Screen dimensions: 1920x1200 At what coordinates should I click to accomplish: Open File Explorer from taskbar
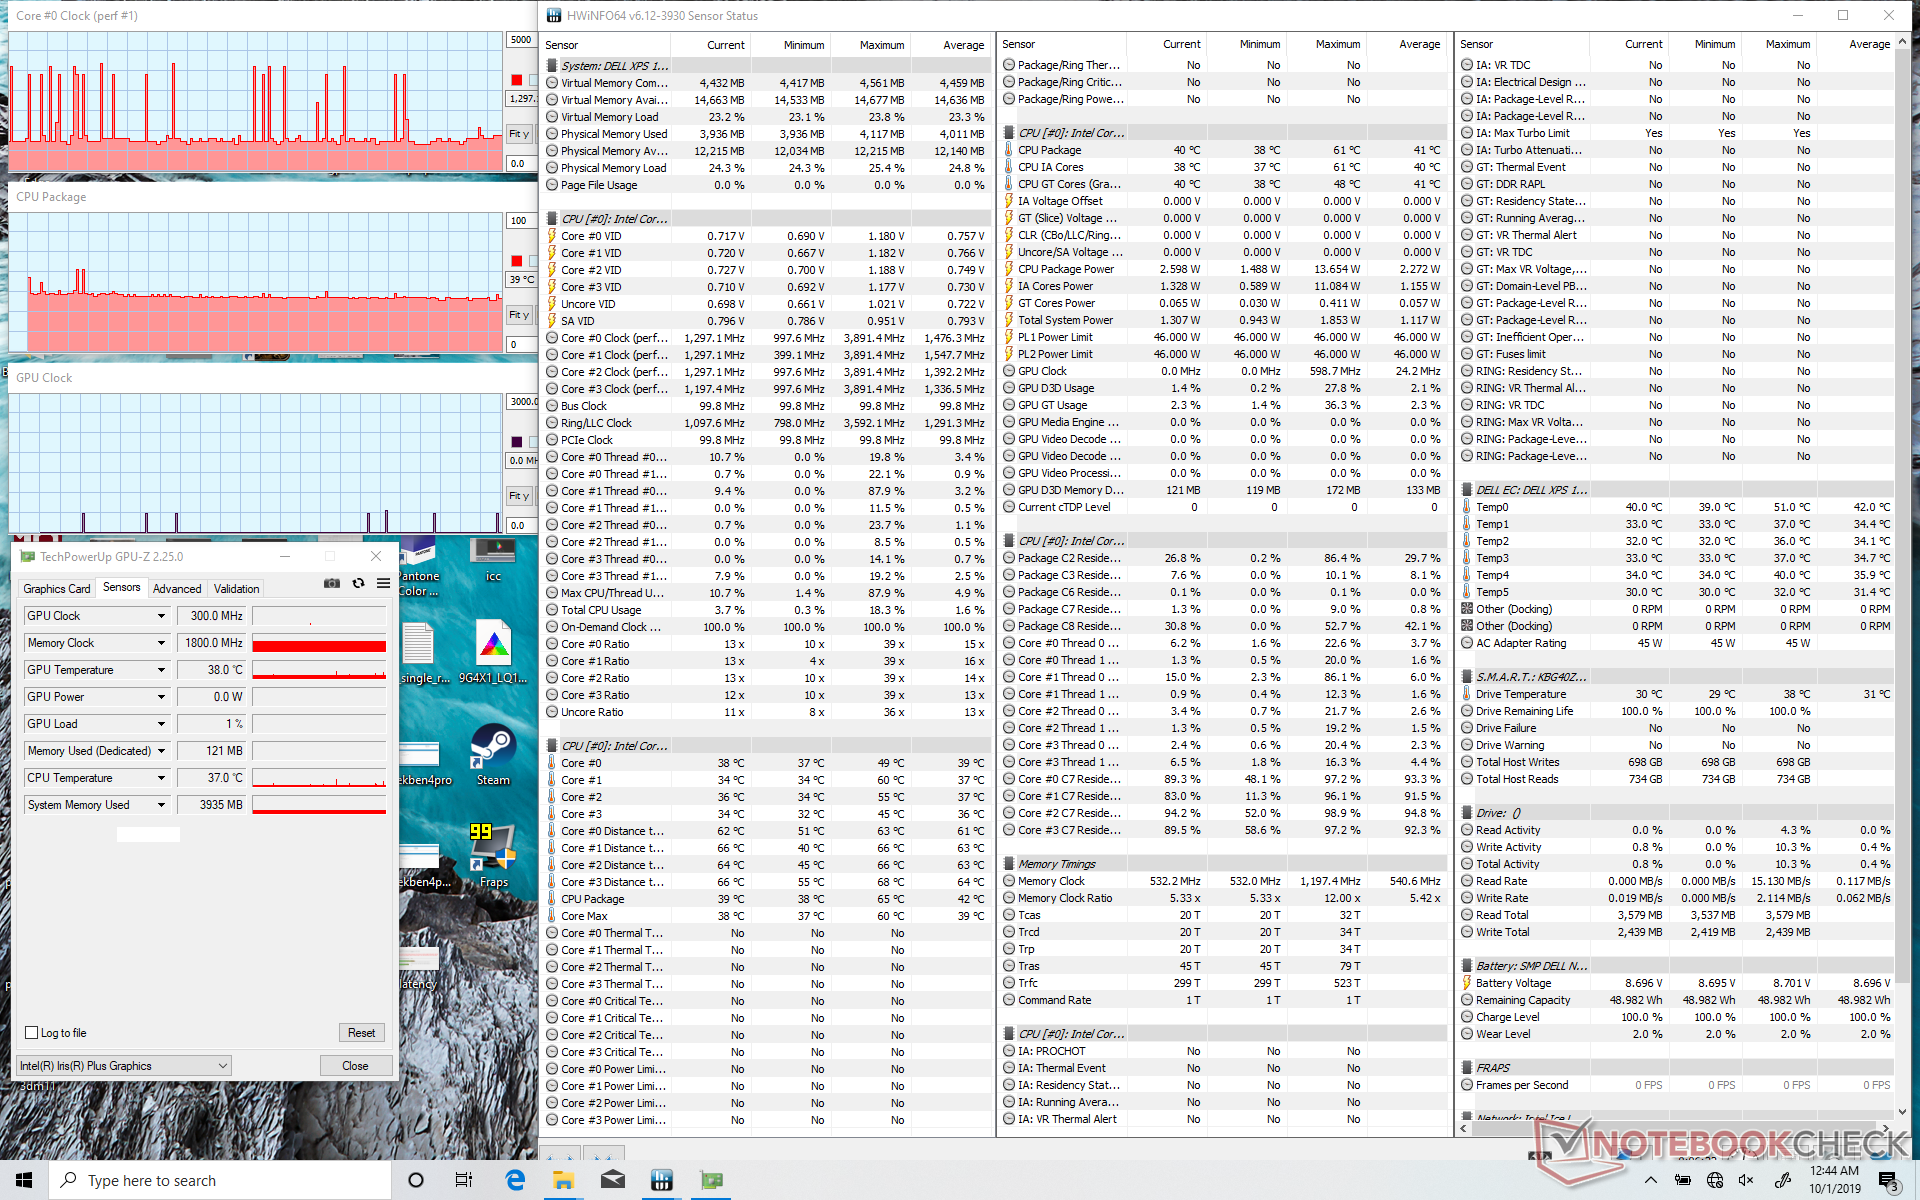563,1180
